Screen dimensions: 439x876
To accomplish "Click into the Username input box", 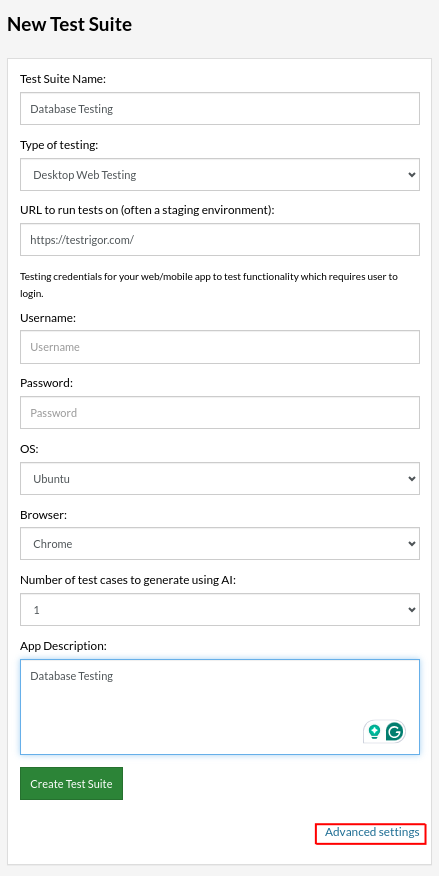I will [220, 347].
